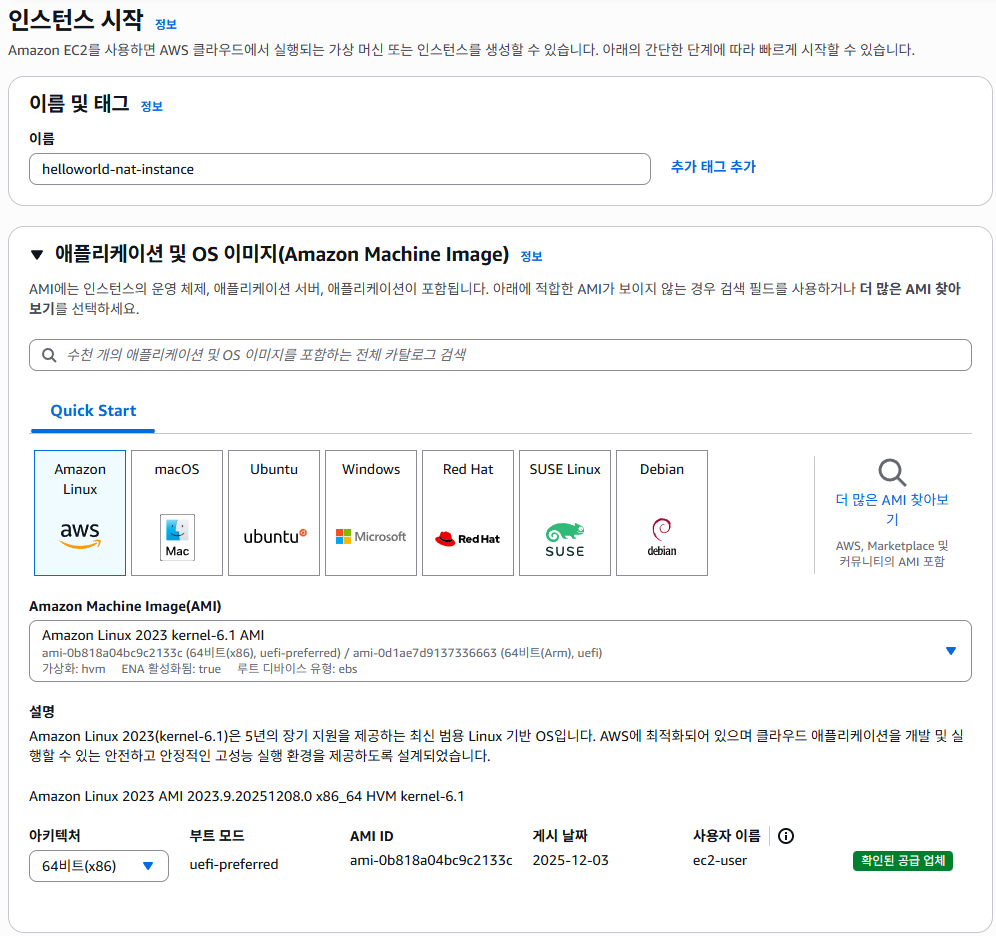Select the SUSE Linux AMI tile
Screen dimensions: 996x936
565,512
